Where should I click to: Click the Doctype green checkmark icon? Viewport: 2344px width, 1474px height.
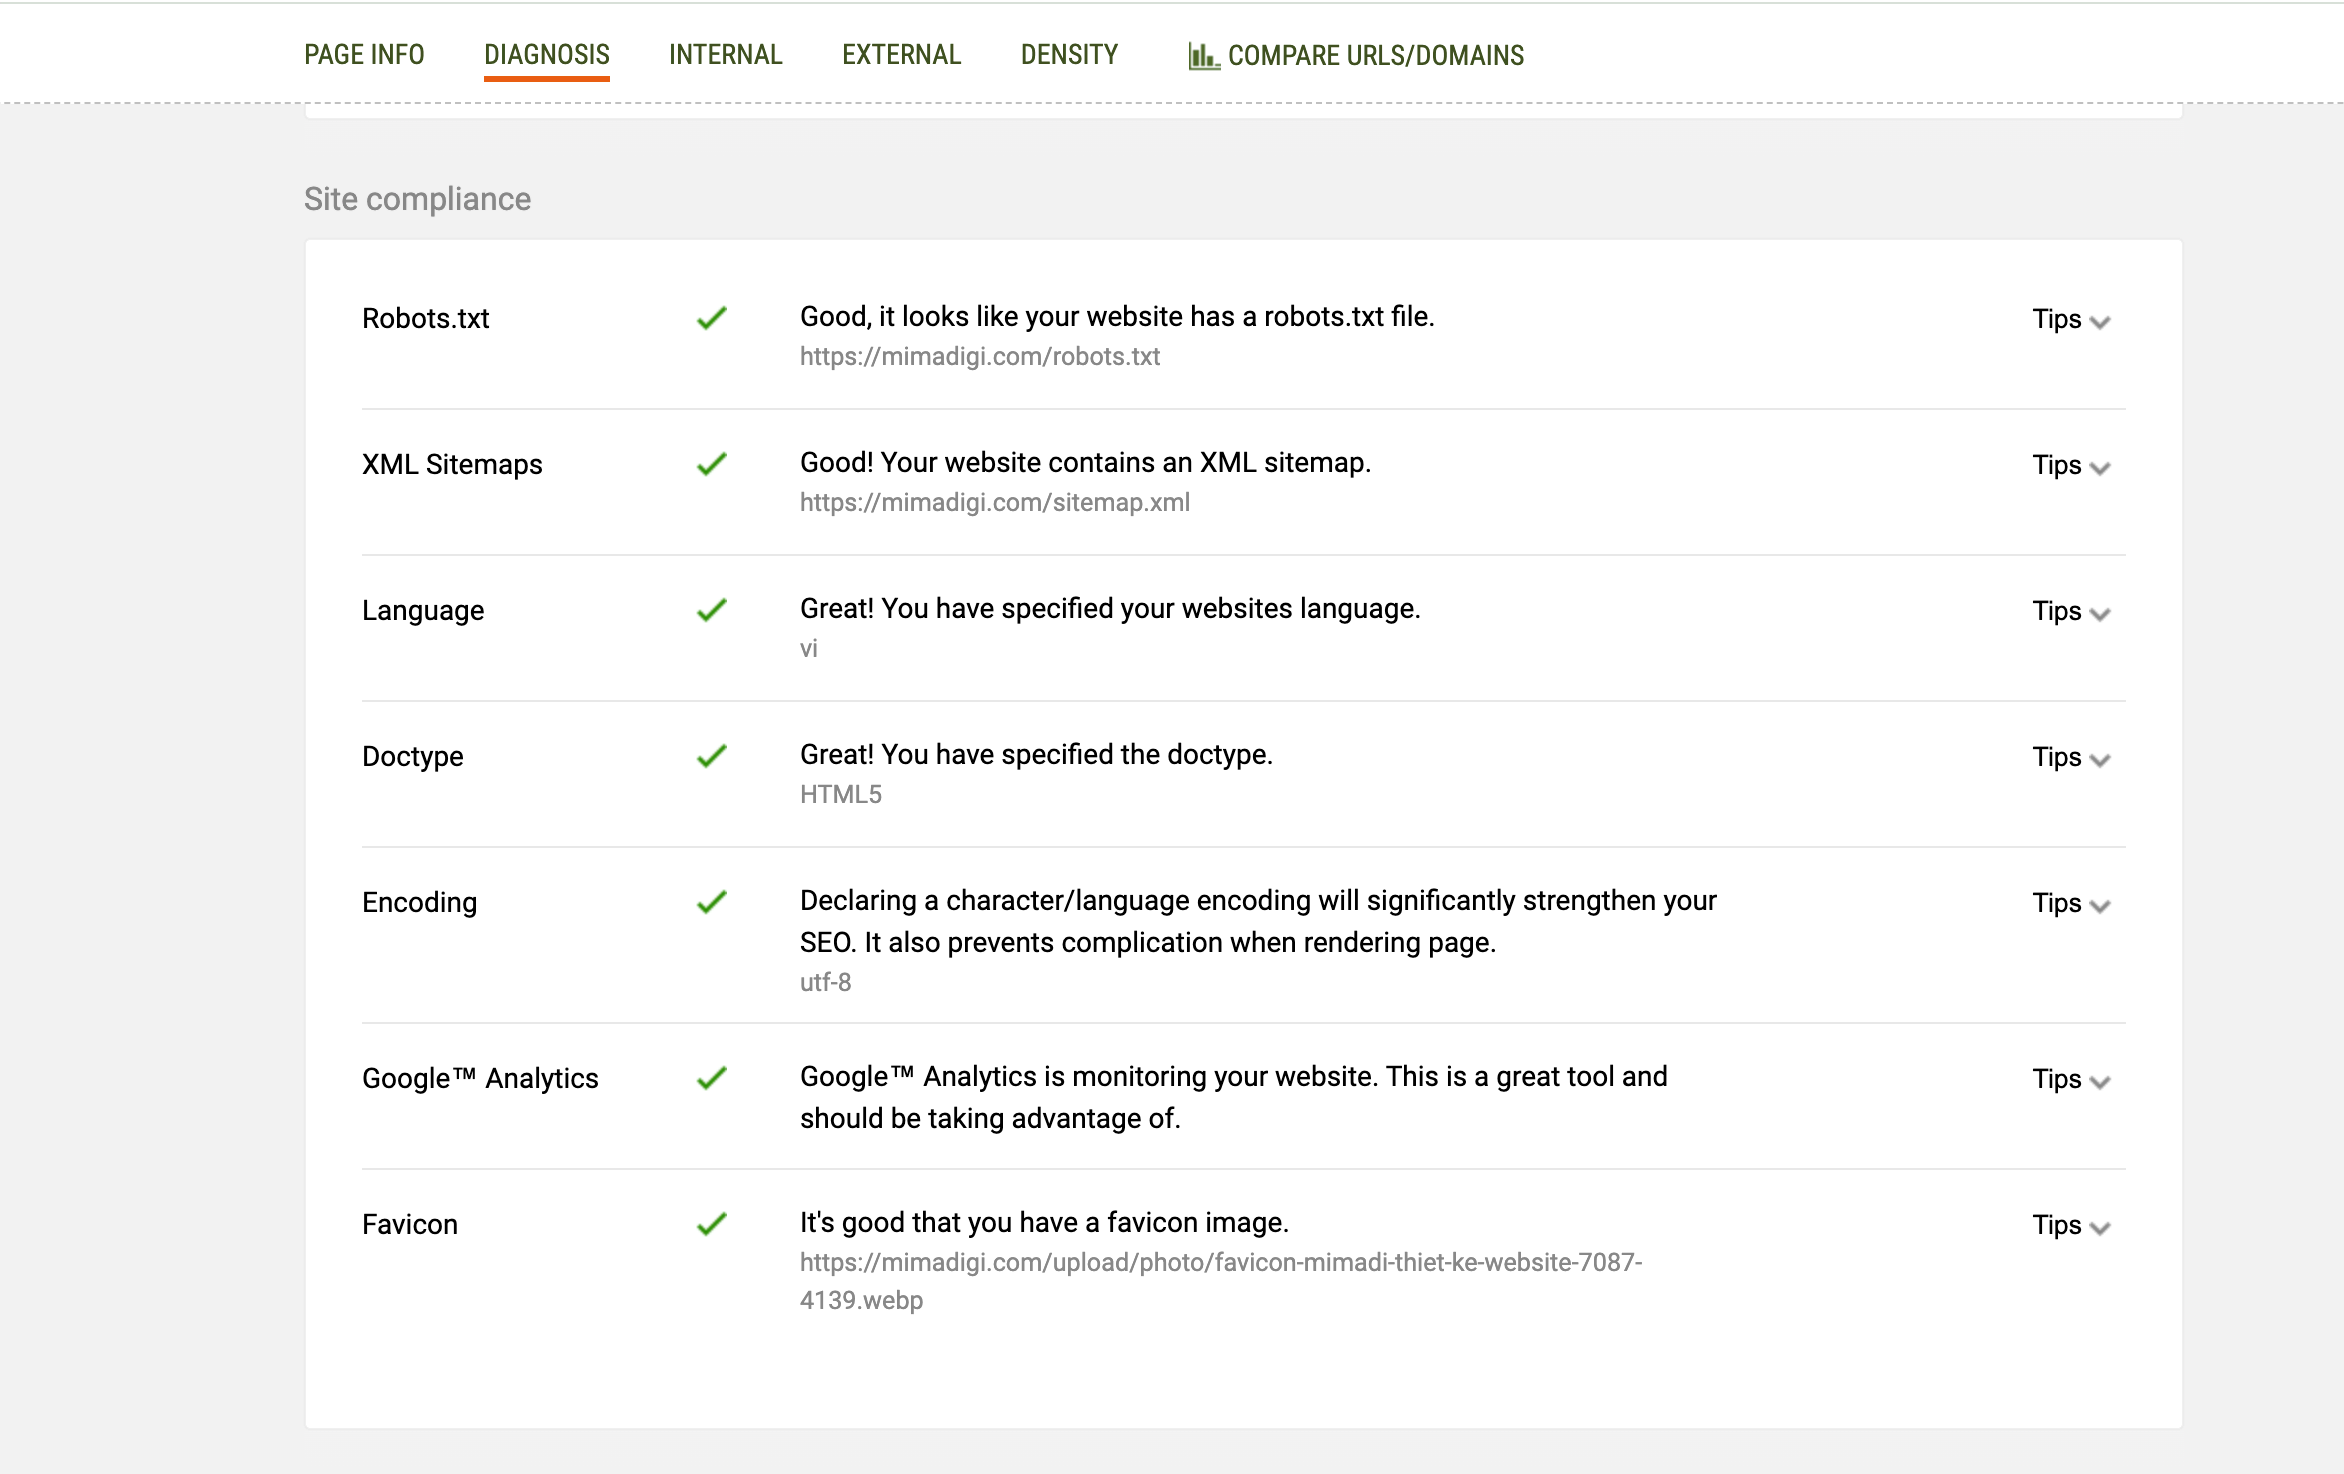click(711, 756)
